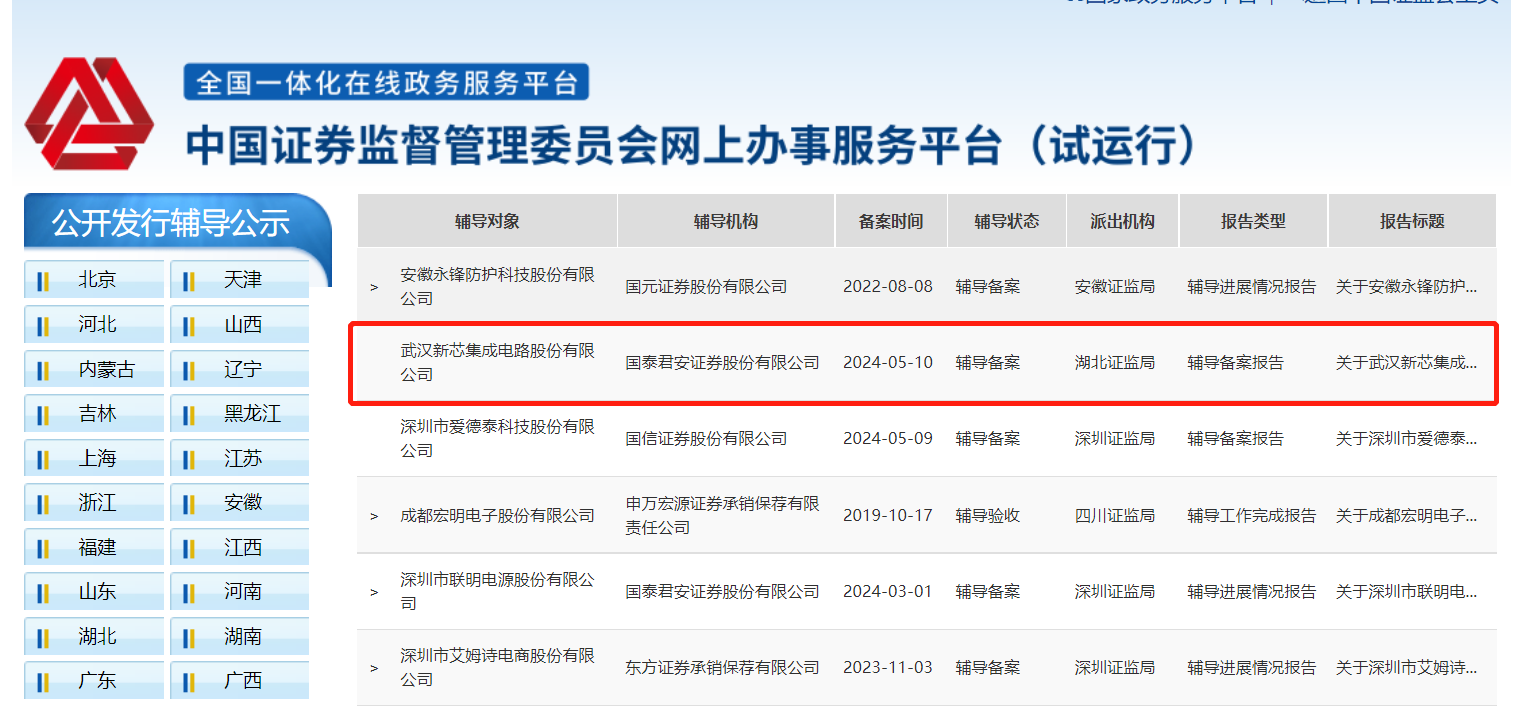Click the icon beside 广东

(43, 681)
